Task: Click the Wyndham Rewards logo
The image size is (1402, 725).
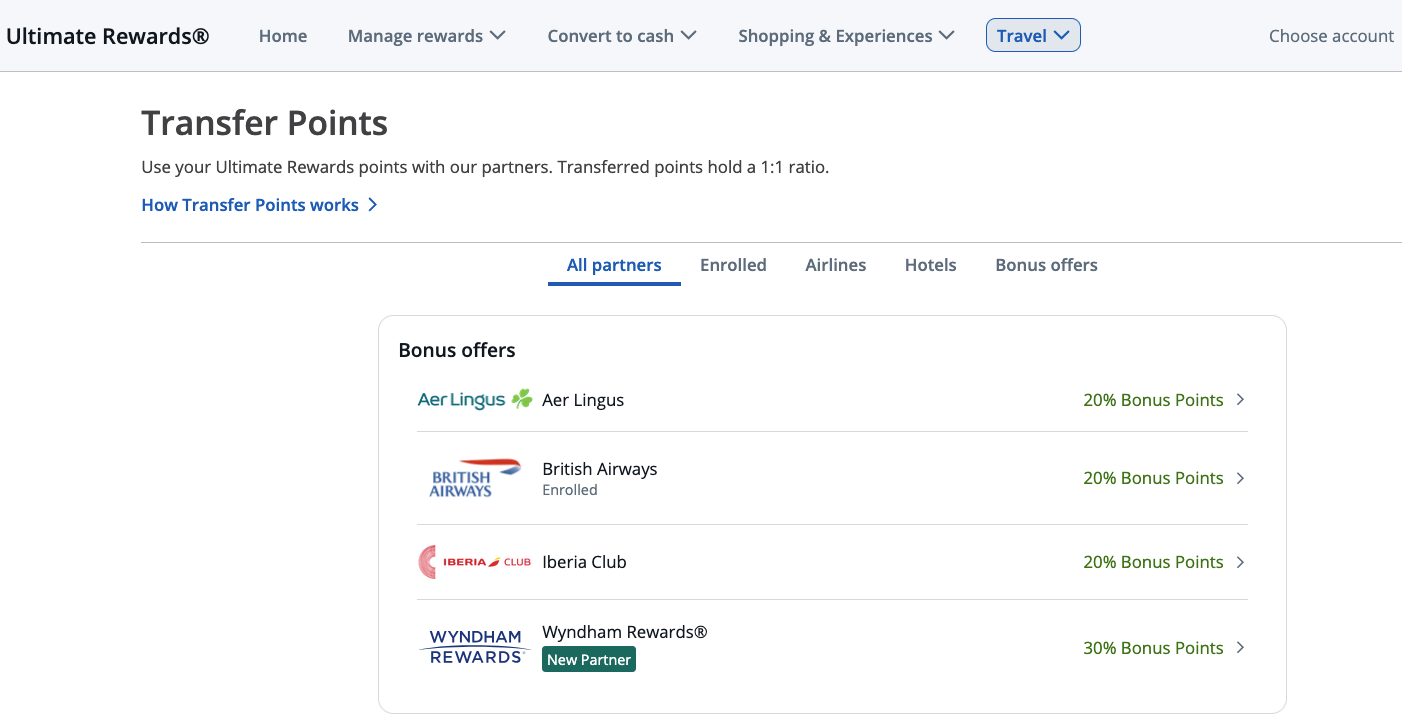Action: click(x=475, y=645)
